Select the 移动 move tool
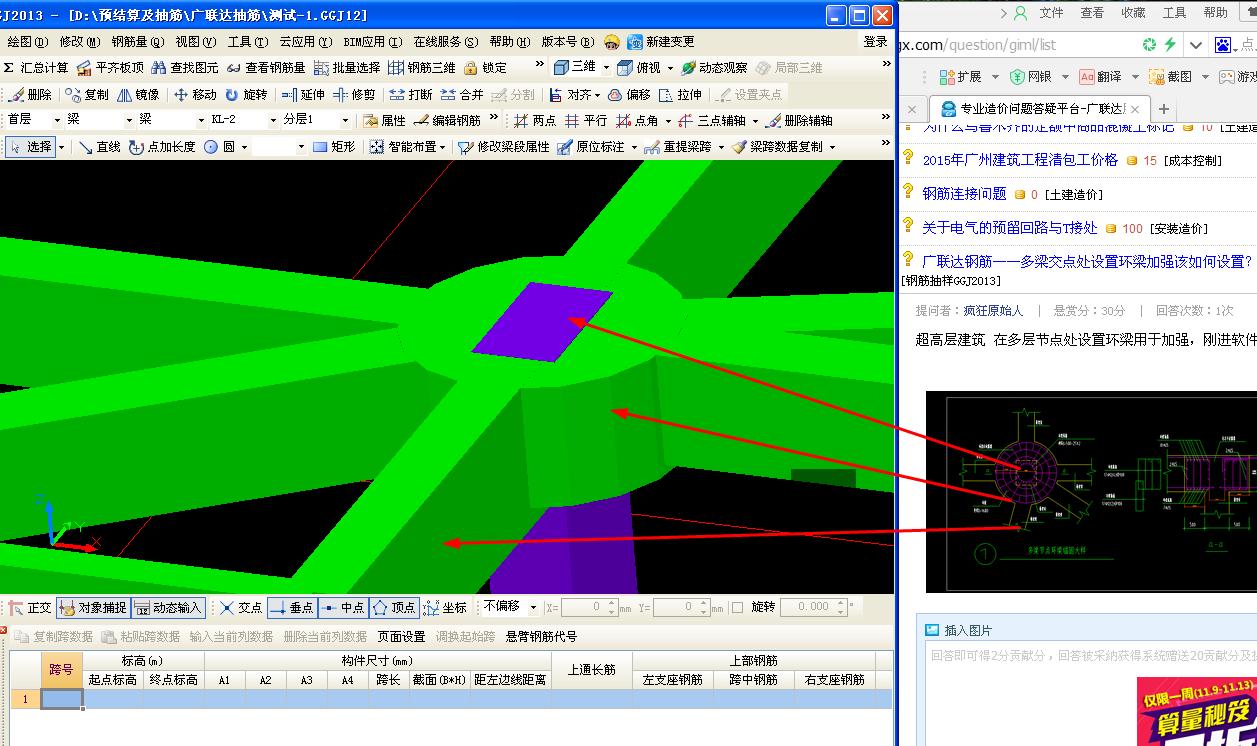This screenshot has width=1257, height=746. [x=195, y=95]
